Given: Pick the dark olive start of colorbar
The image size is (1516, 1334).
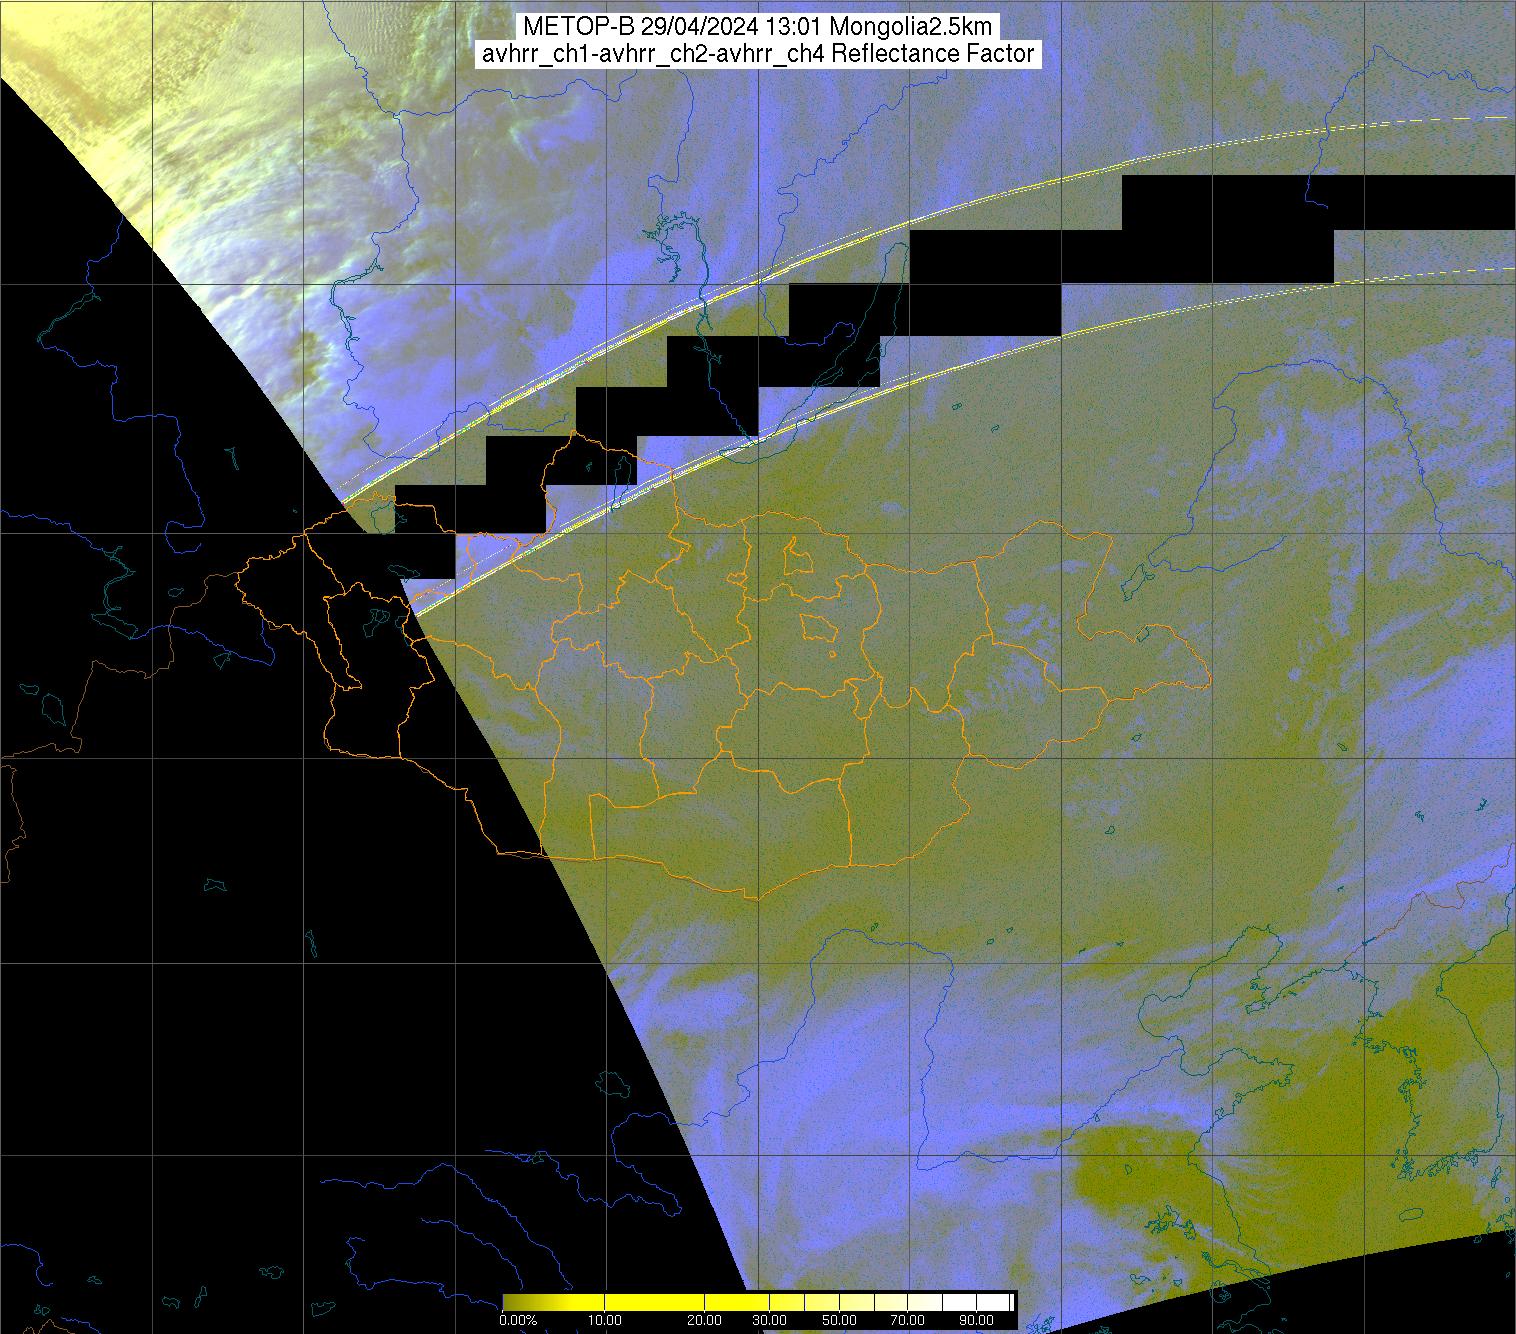Looking at the screenshot, I should (510, 1301).
